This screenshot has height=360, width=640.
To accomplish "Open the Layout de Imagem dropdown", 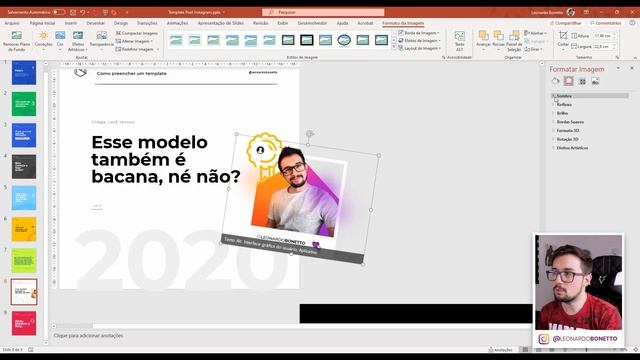I will pyautogui.click(x=420, y=48).
